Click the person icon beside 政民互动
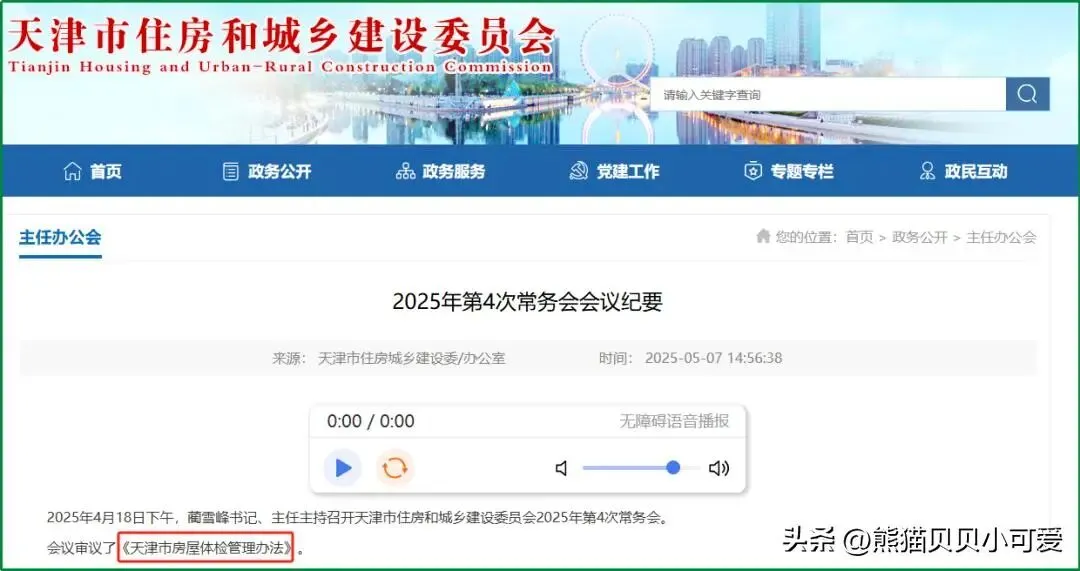Viewport: 1080px width, 571px height. 927,172
